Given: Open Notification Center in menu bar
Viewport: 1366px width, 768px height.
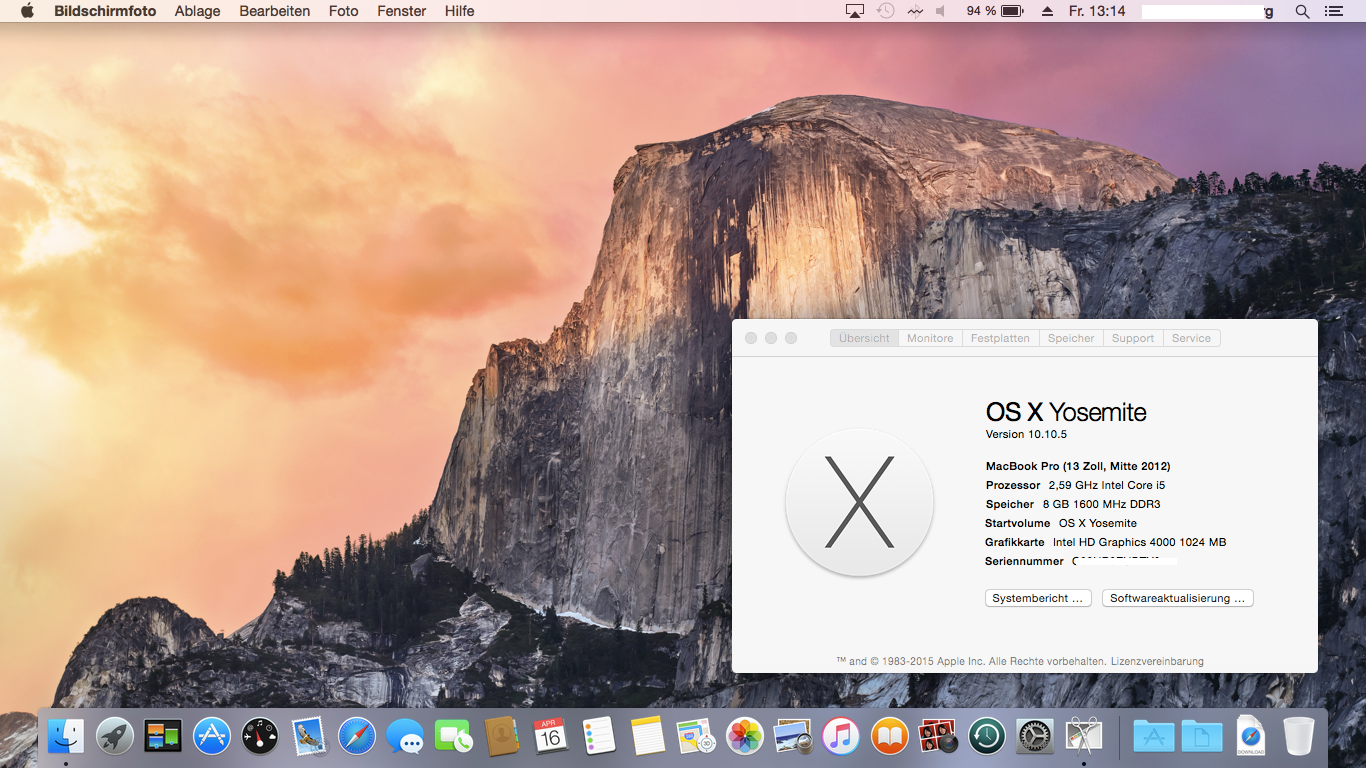Looking at the screenshot, I should tap(1333, 11).
